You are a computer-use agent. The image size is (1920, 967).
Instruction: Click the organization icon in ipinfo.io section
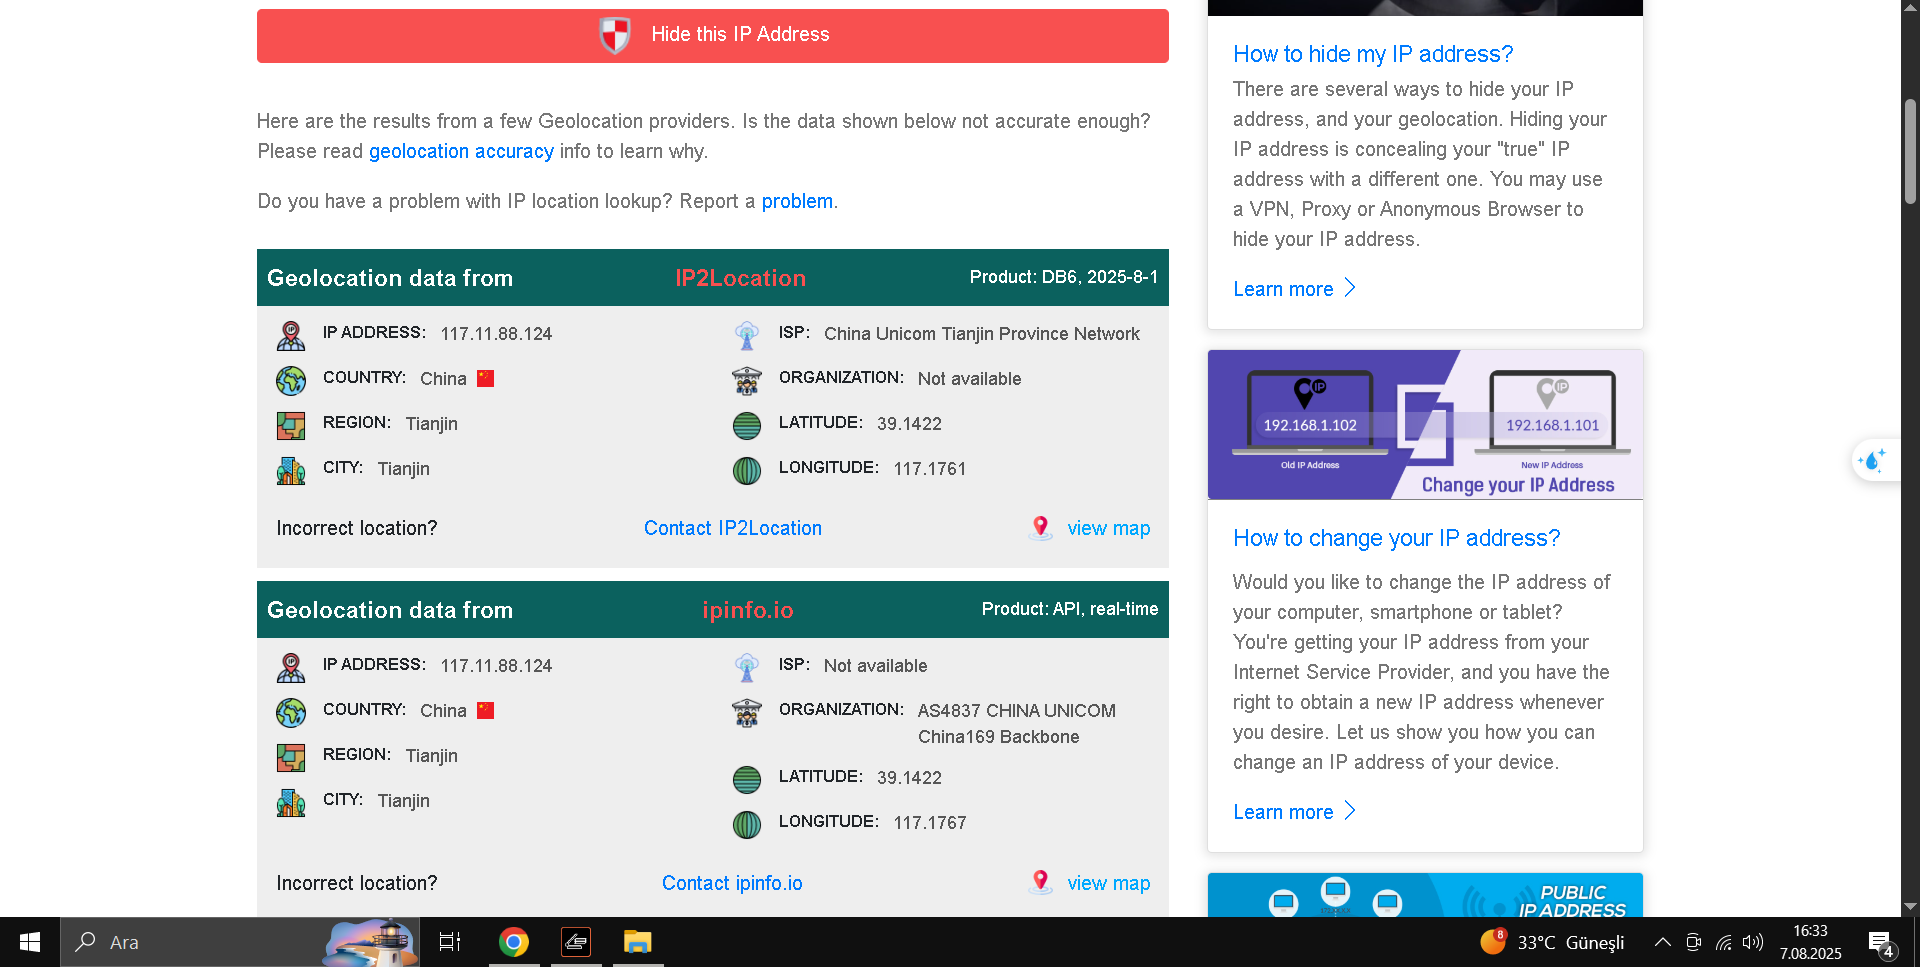pos(747,712)
